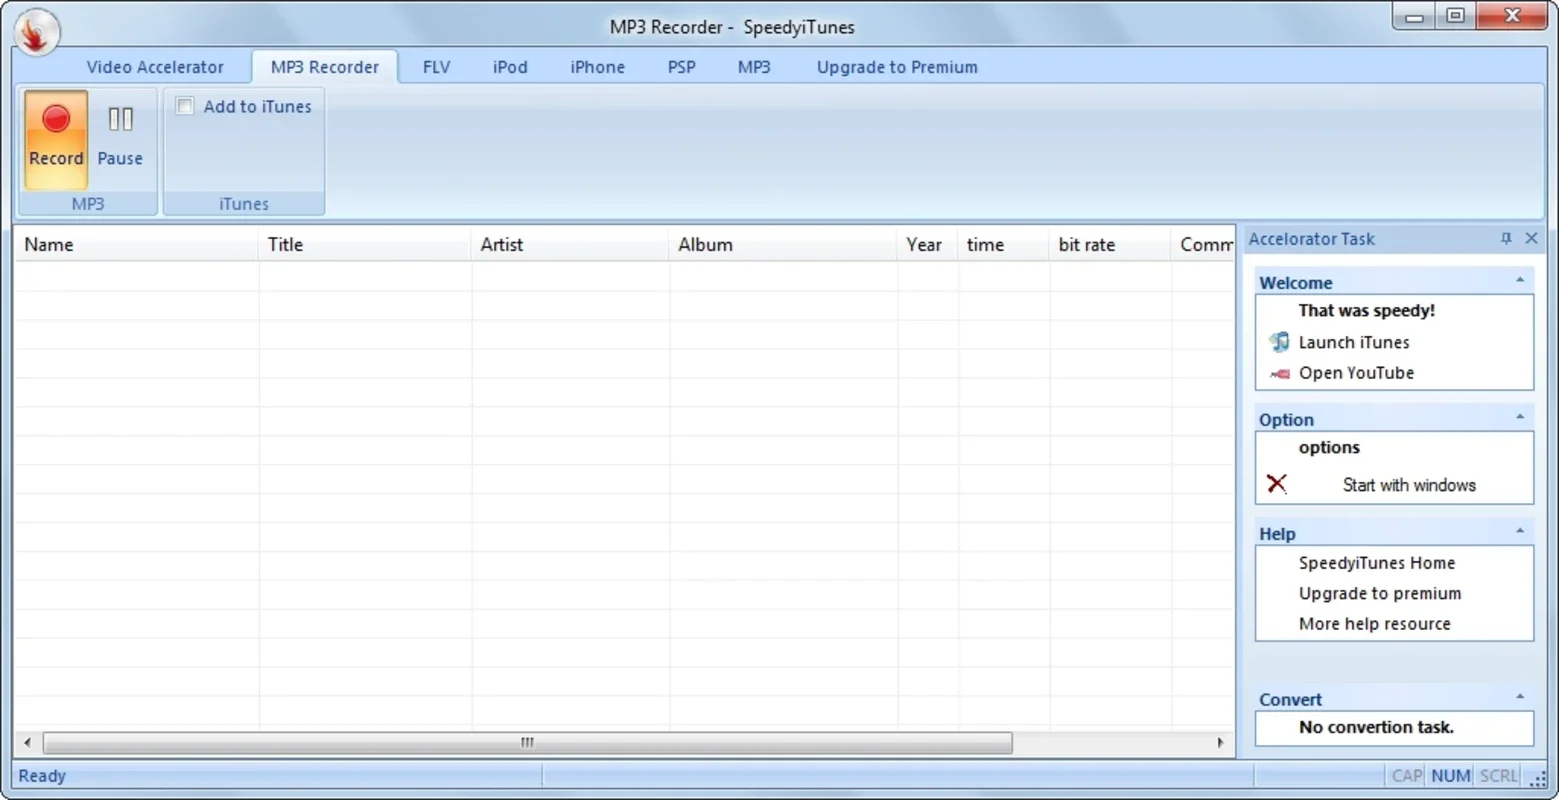Viewport: 1559px width, 800px height.
Task: Click the red X beside Start with windows
Action: [1277, 484]
